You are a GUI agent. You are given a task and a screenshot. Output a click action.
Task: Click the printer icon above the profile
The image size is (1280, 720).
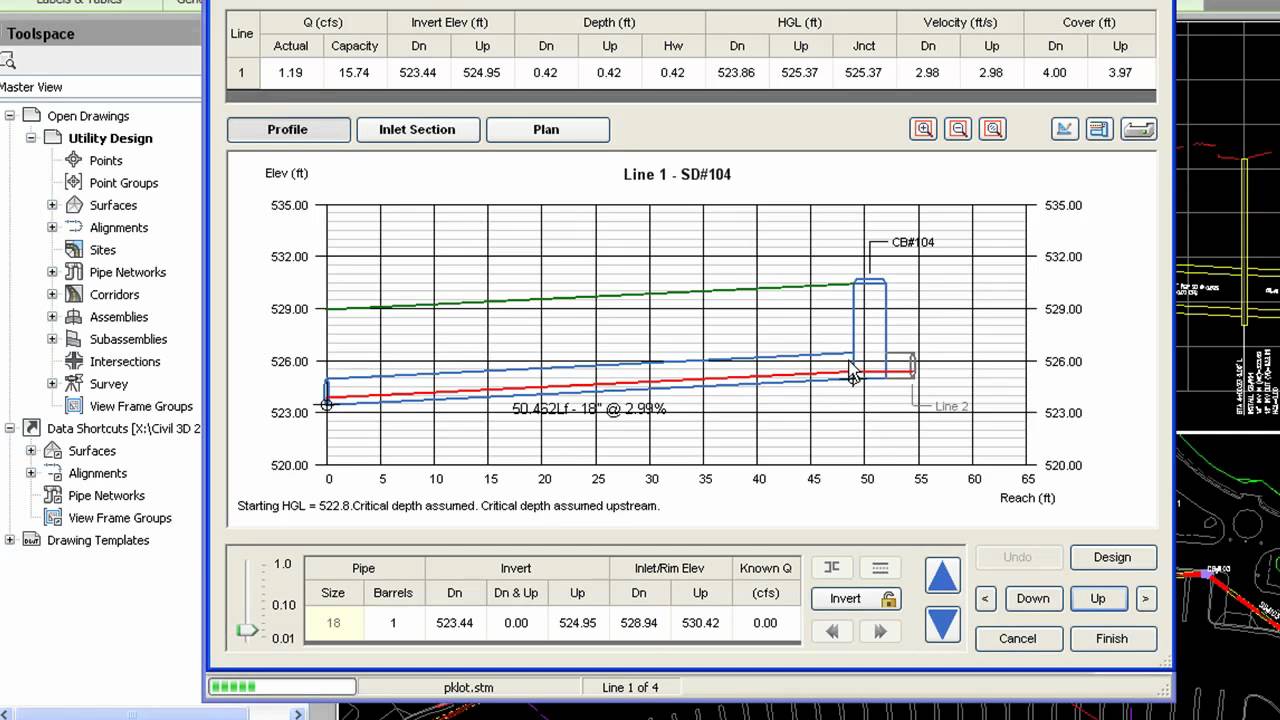[1139, 129]
